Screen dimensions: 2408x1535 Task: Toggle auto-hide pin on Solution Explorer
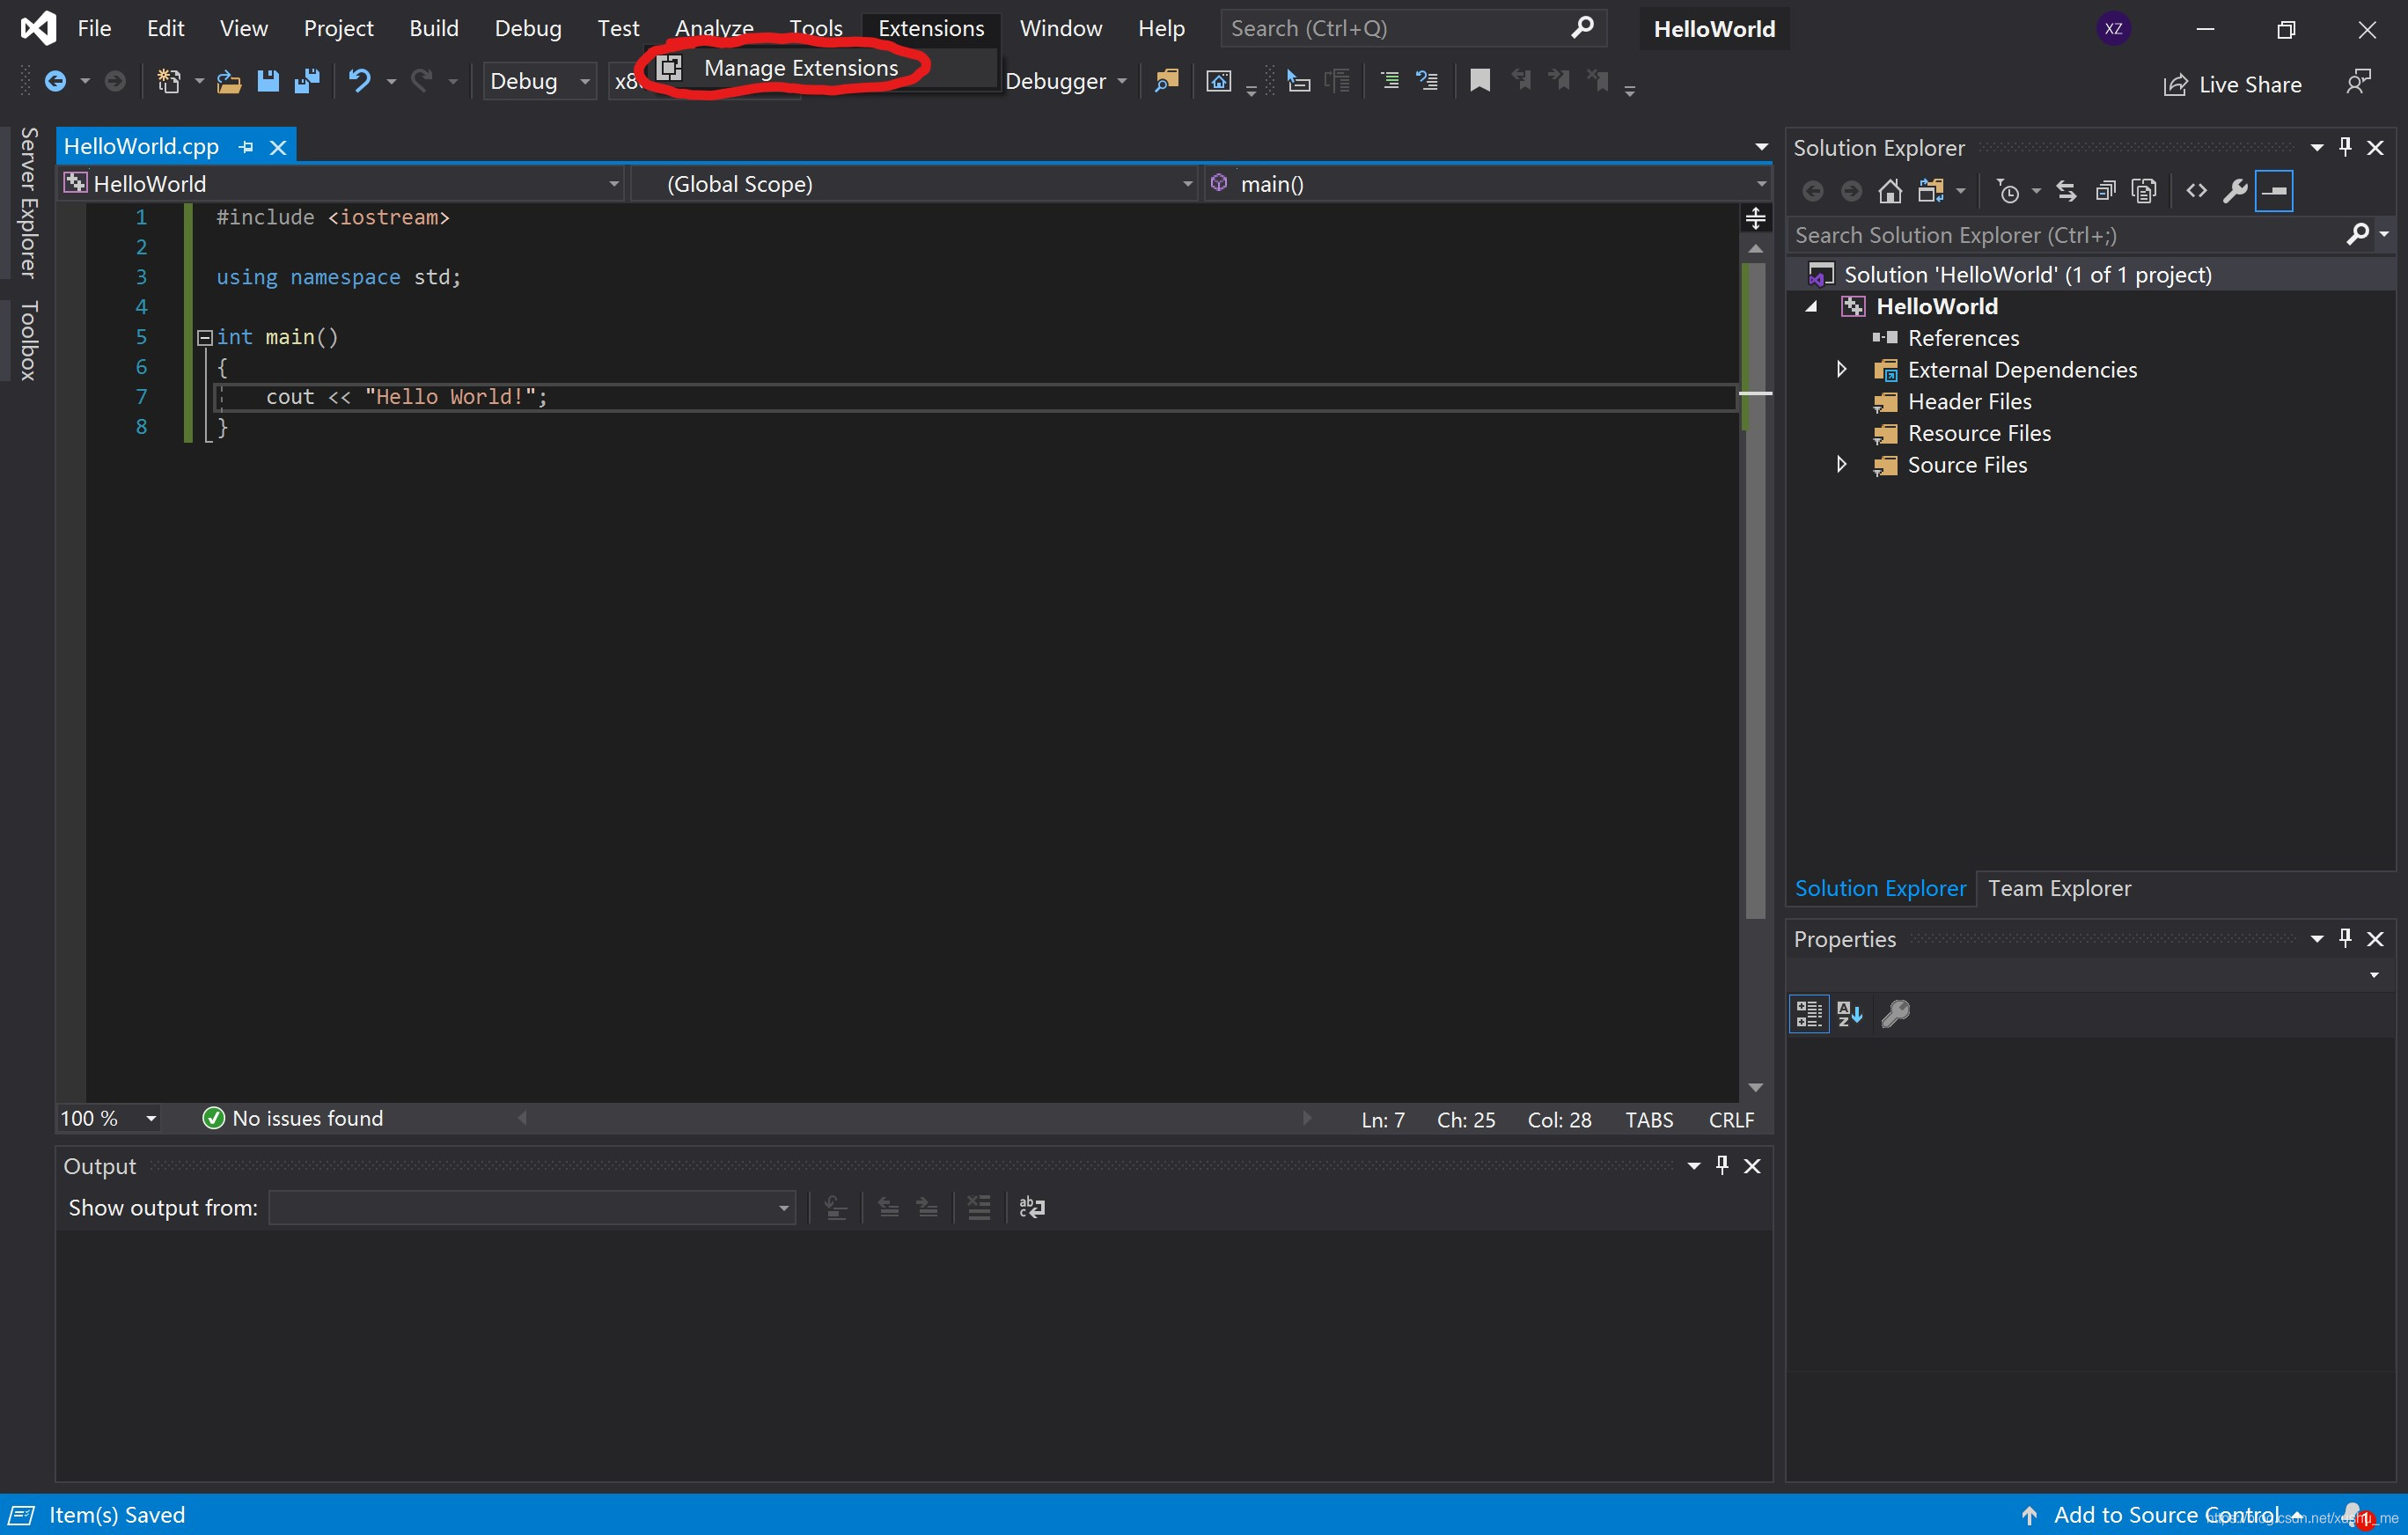pyautogui.click(x=2345, y=147)
